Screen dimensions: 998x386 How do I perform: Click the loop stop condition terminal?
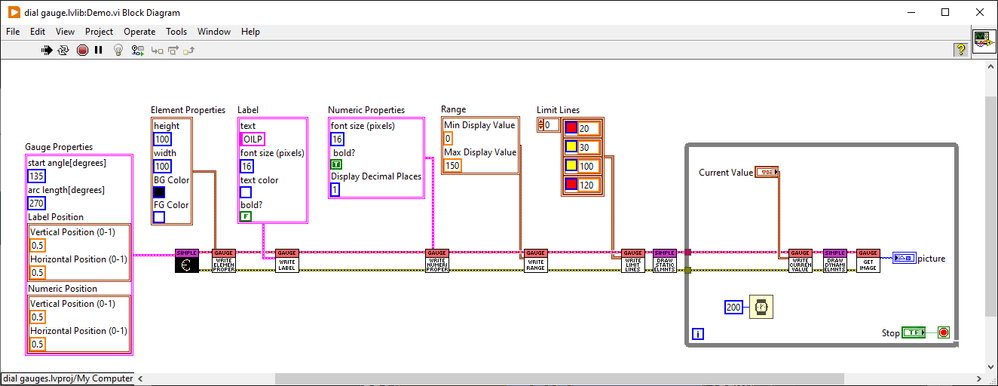943,332
